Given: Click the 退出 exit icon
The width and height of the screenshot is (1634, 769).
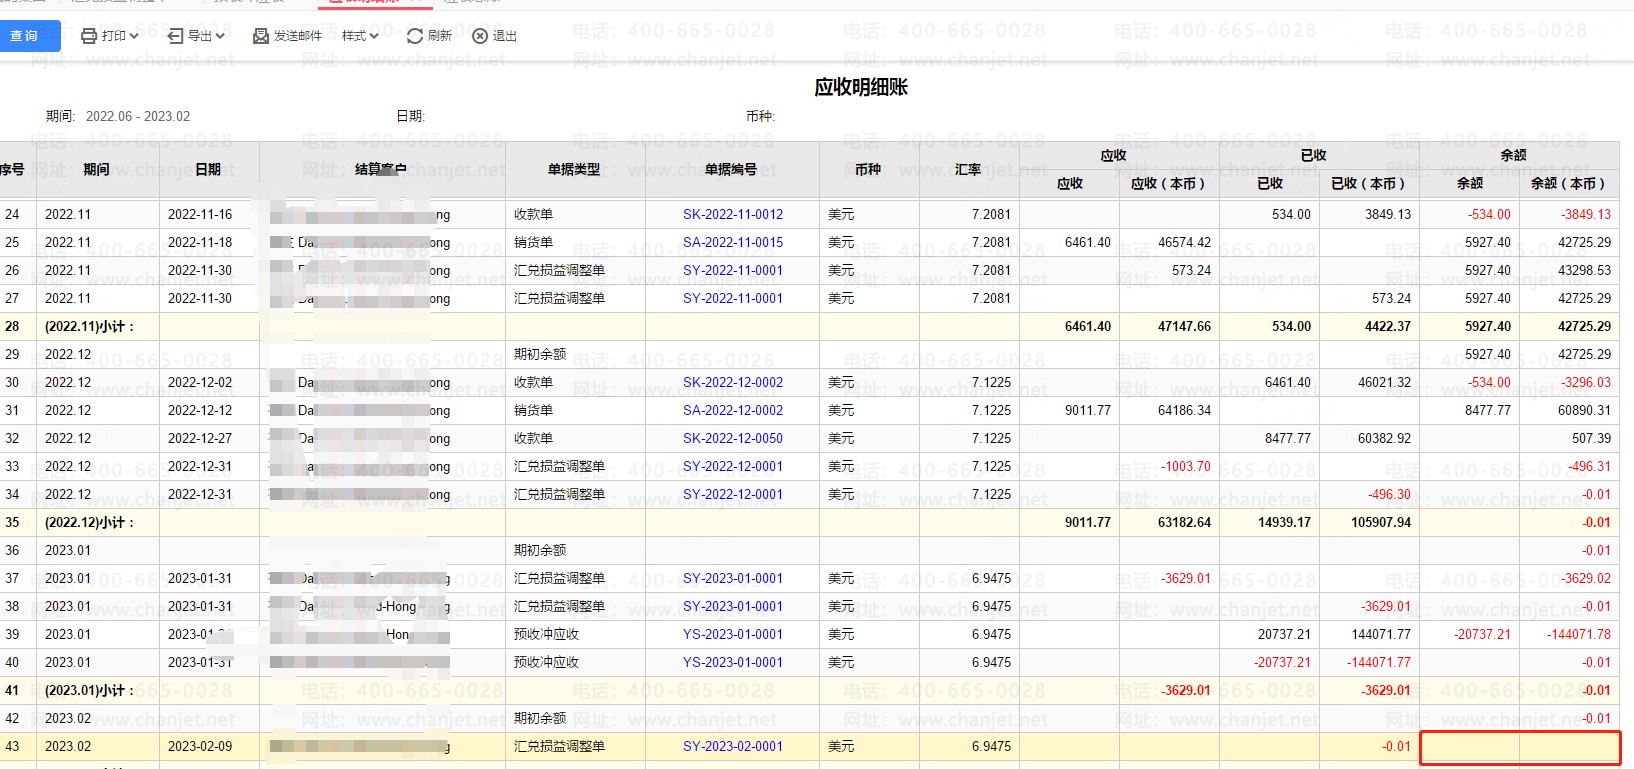Looking at the screenshot, I should 480,36.
